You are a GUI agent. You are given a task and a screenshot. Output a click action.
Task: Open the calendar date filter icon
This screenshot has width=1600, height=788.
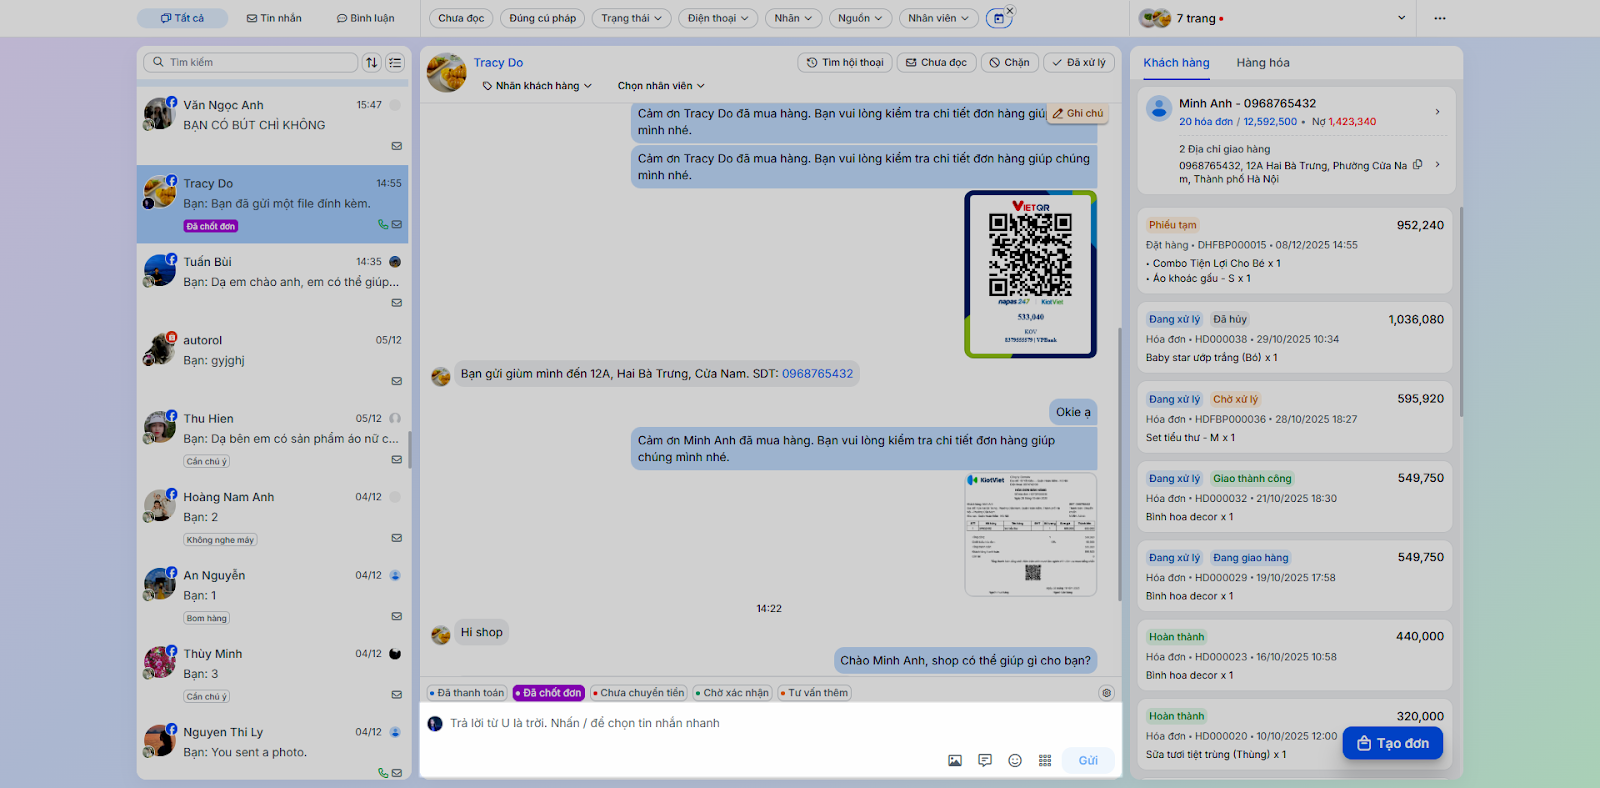point(998,18)
